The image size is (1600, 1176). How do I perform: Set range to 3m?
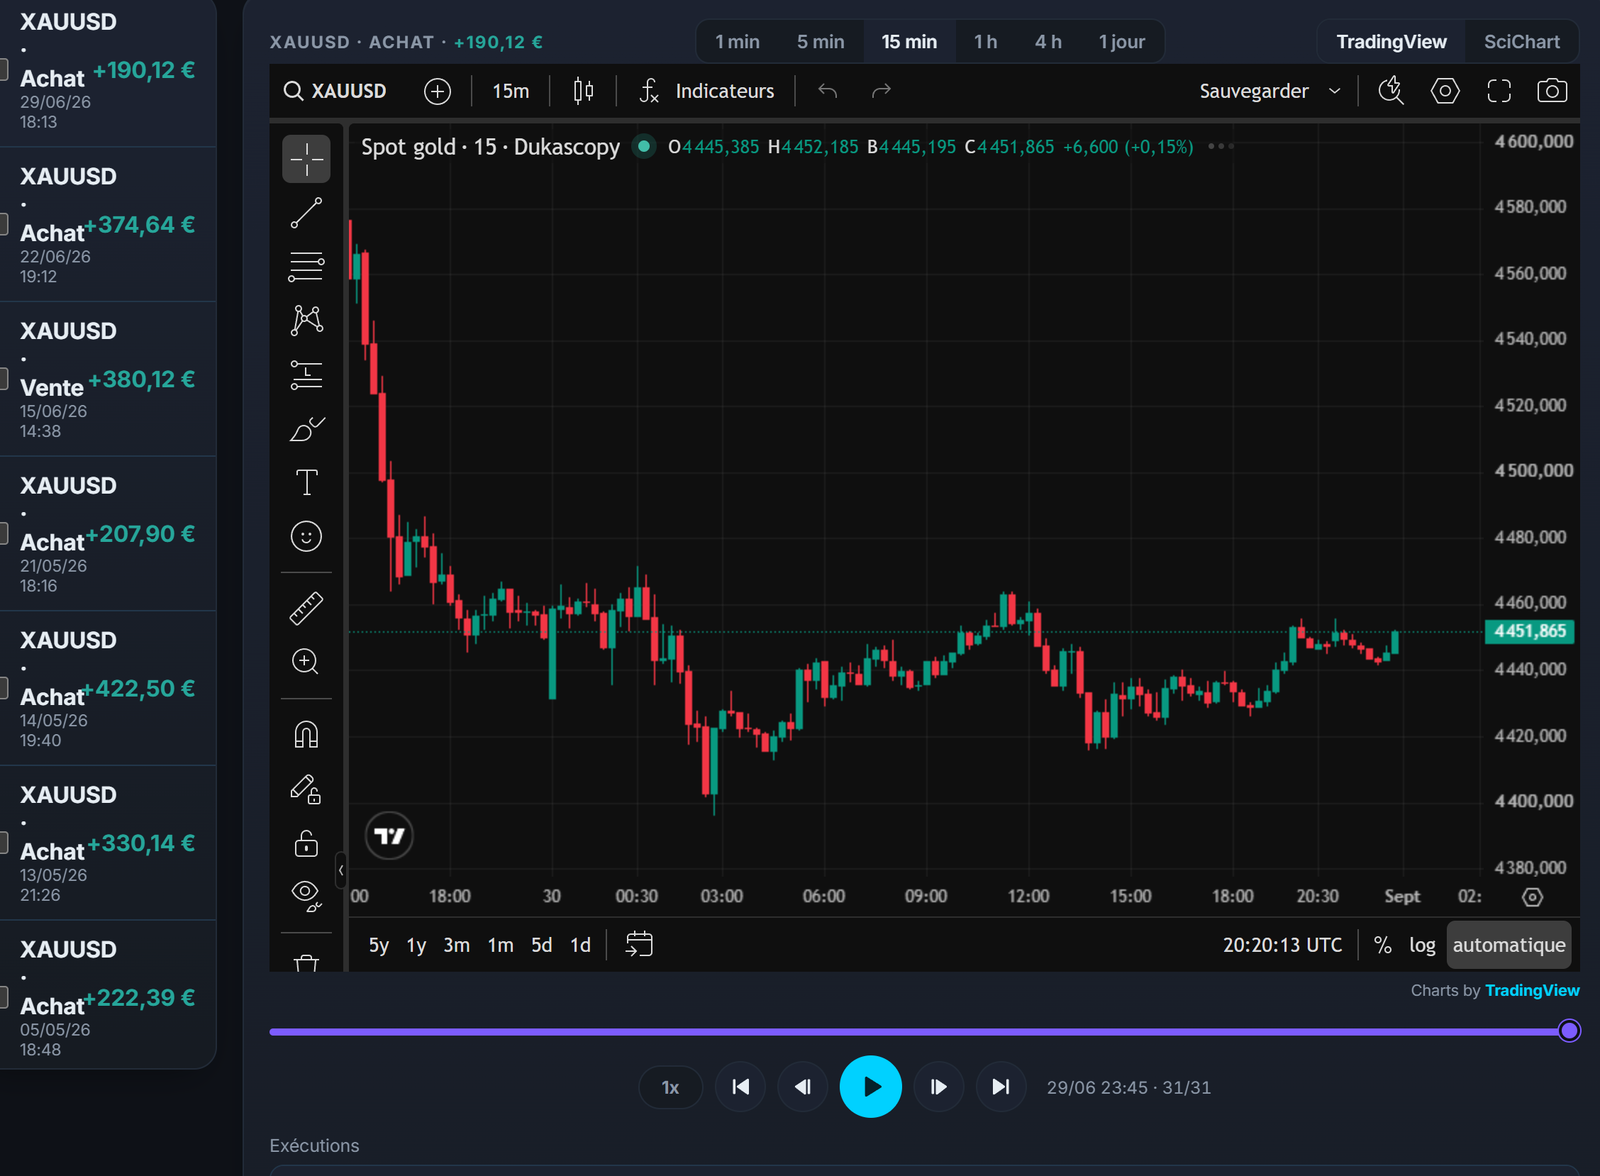[456, 945]
